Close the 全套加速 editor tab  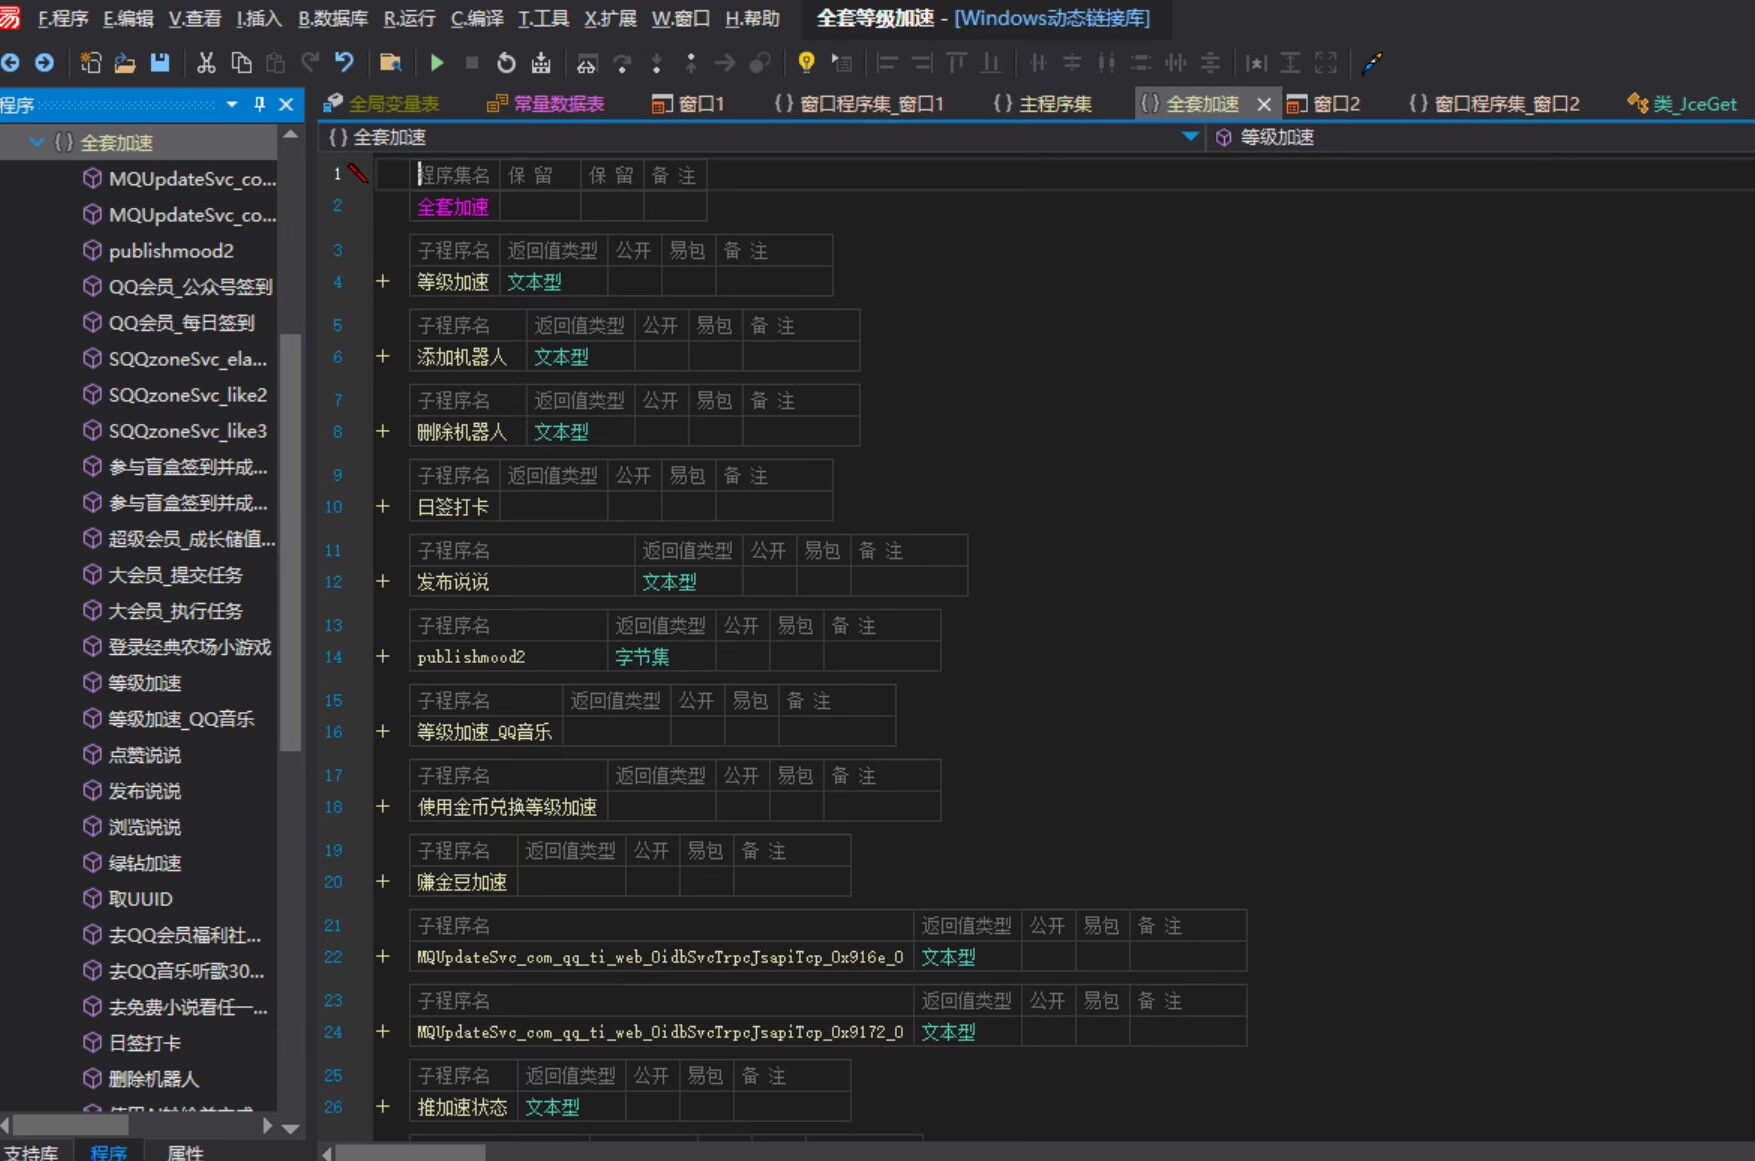(1264, 104)
